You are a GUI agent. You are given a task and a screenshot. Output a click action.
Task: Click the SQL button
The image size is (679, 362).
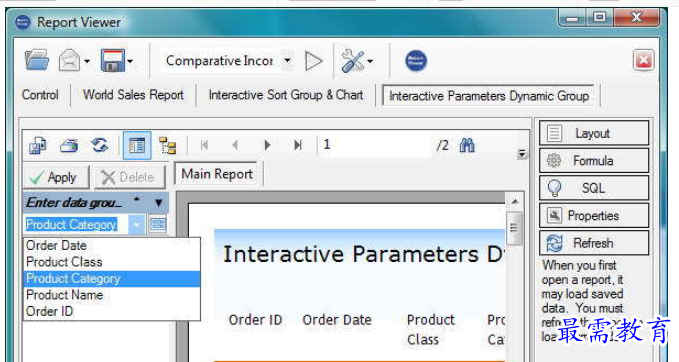coord(594,188)
